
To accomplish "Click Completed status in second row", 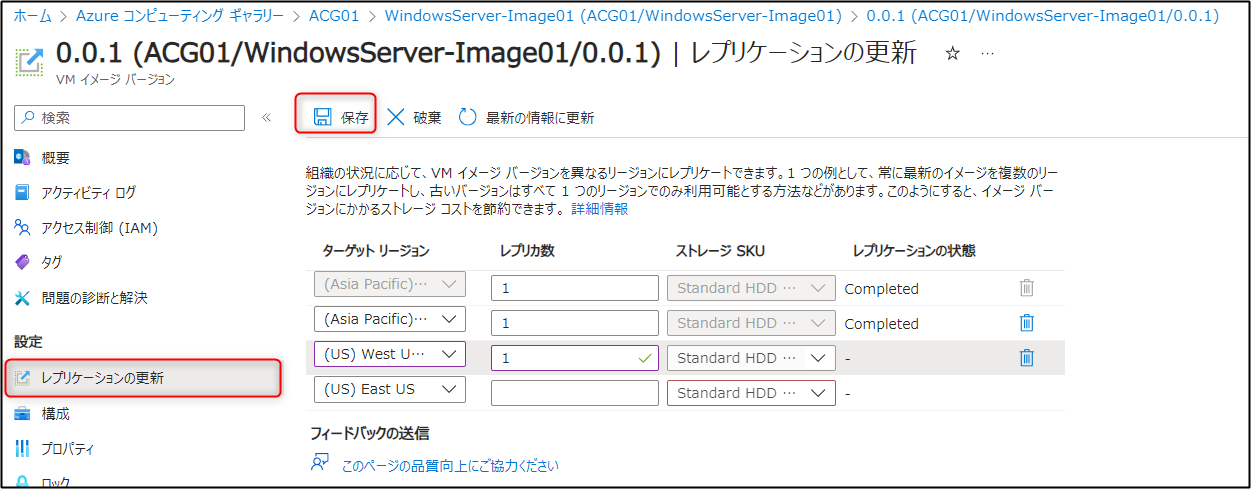I will 881,324.
